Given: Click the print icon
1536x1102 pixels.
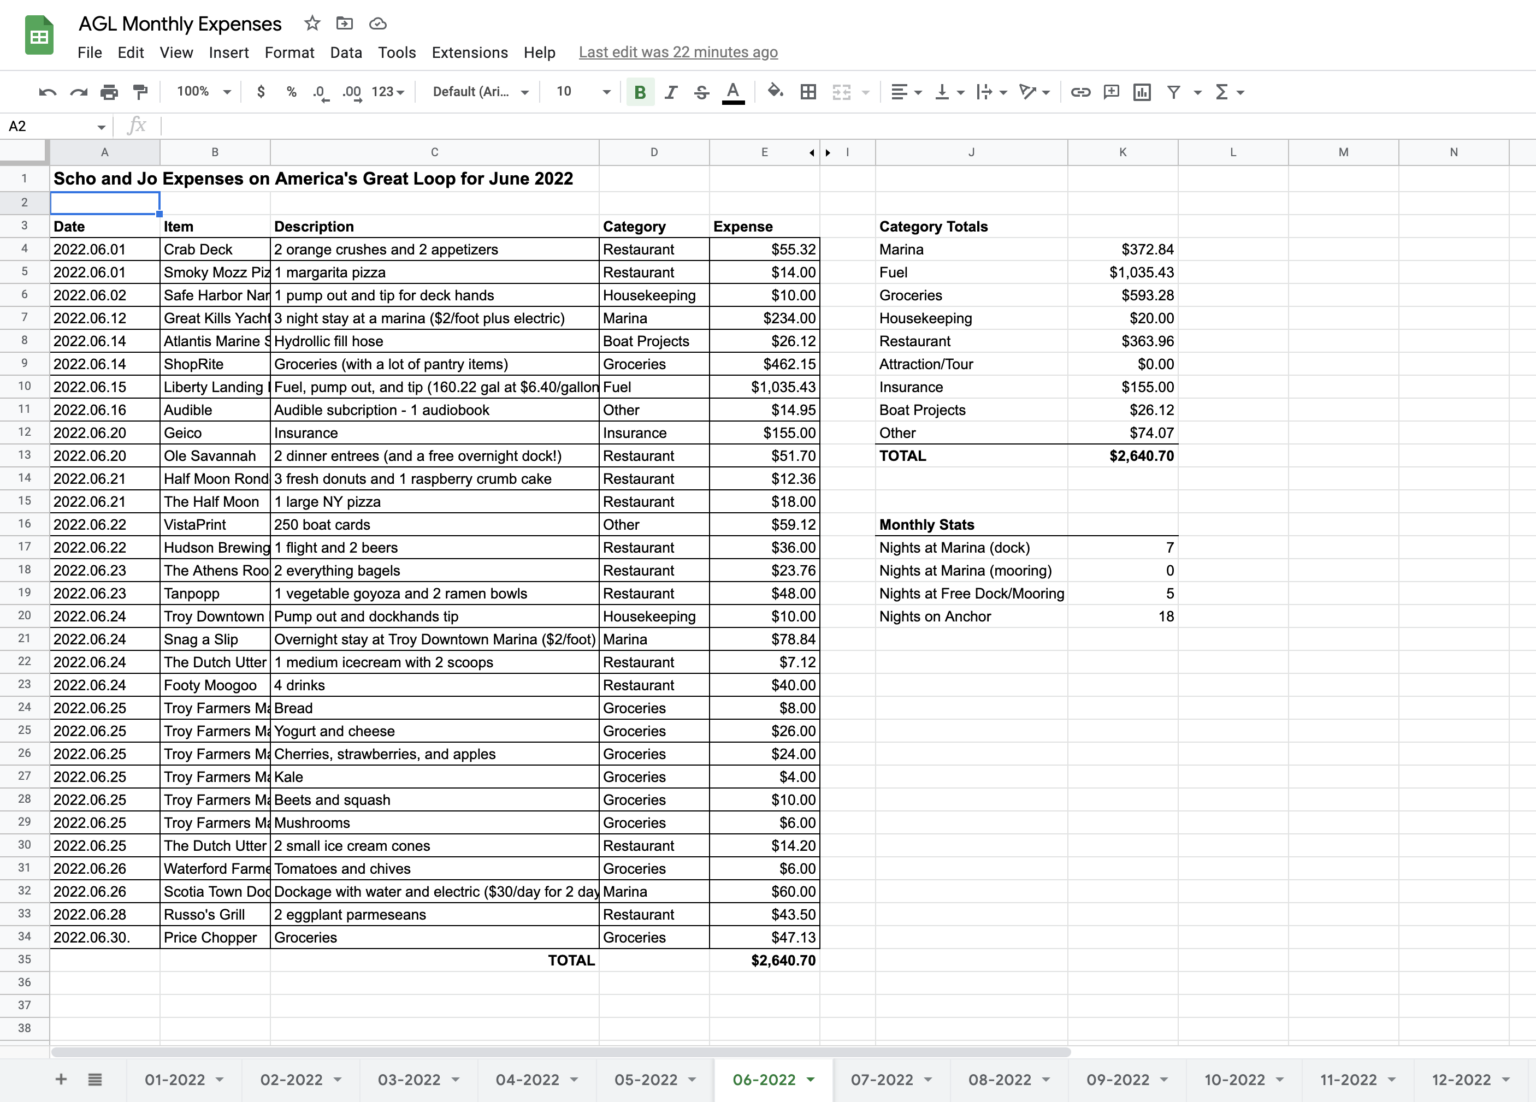Looking at the screenshot, I should [109, 92].
